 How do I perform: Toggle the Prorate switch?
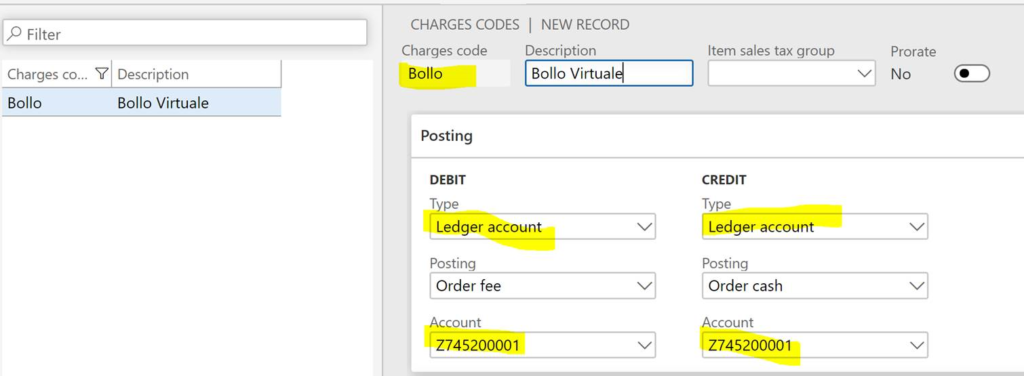972,74
